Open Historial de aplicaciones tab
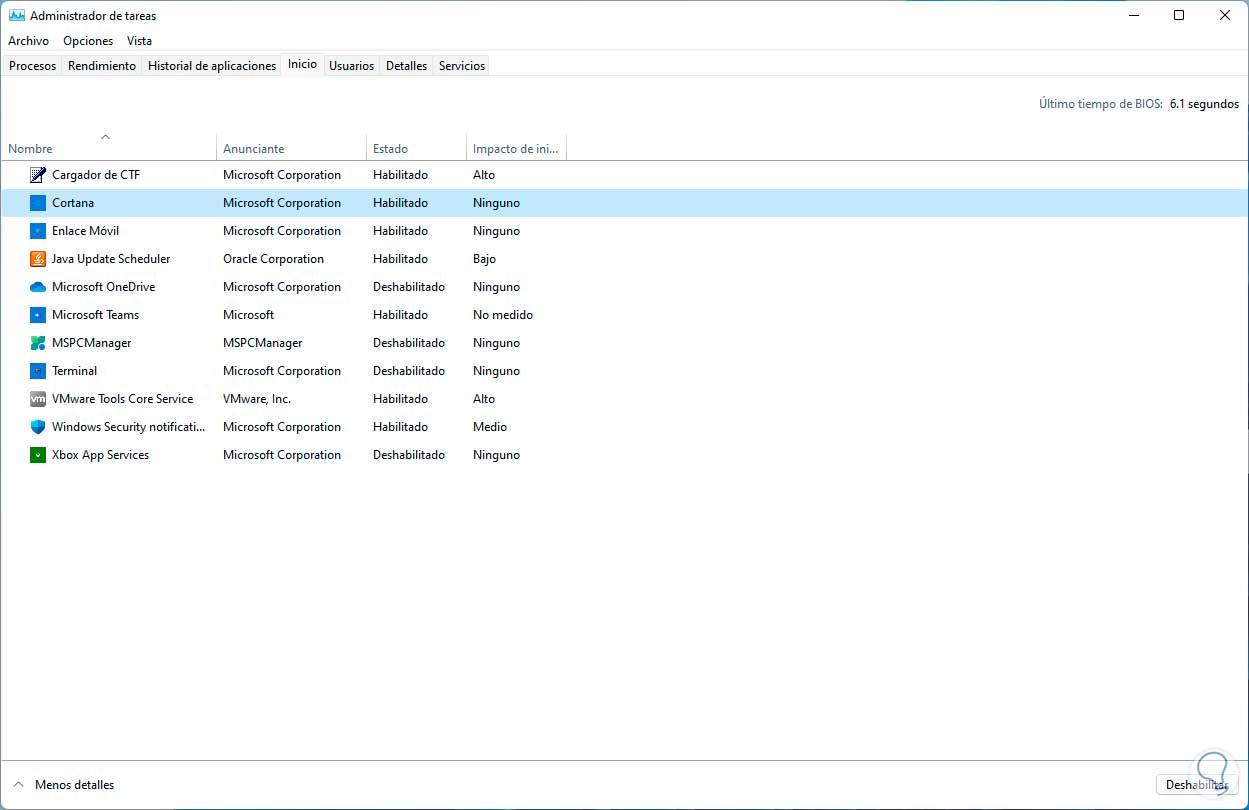1249x810 pixels. tap(212, 66)
